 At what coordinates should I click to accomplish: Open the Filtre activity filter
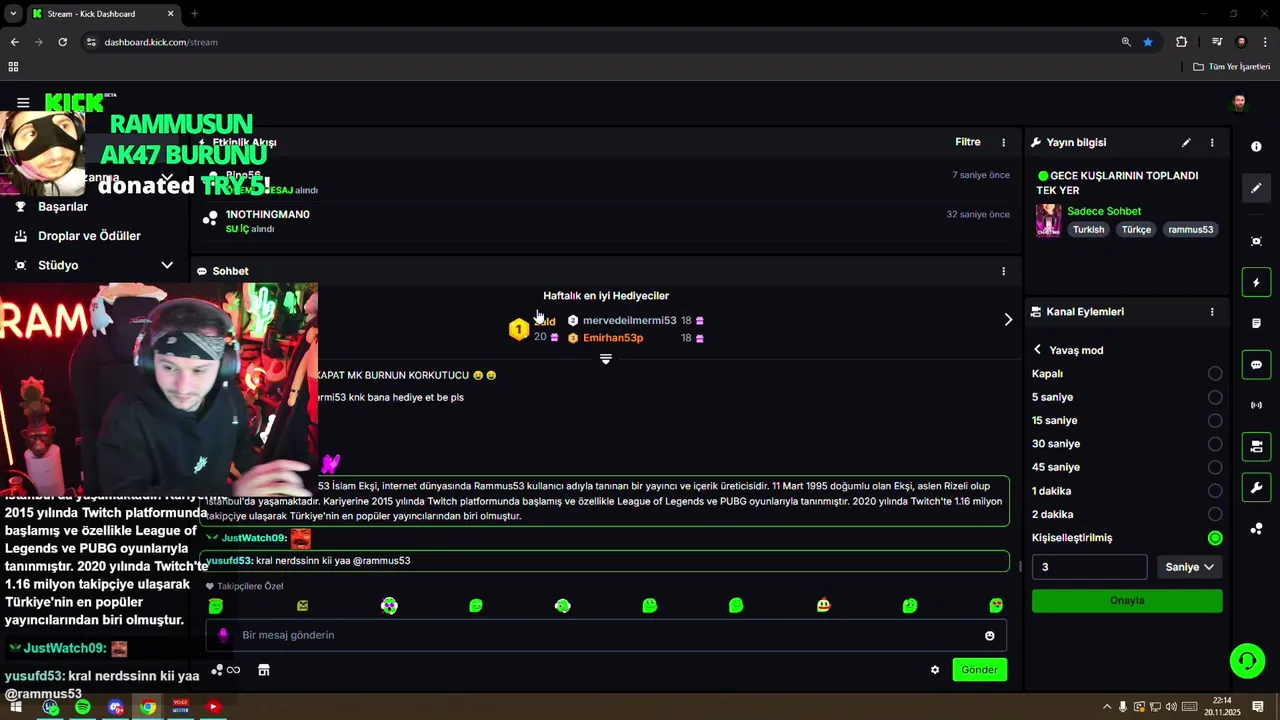point(968,143)
